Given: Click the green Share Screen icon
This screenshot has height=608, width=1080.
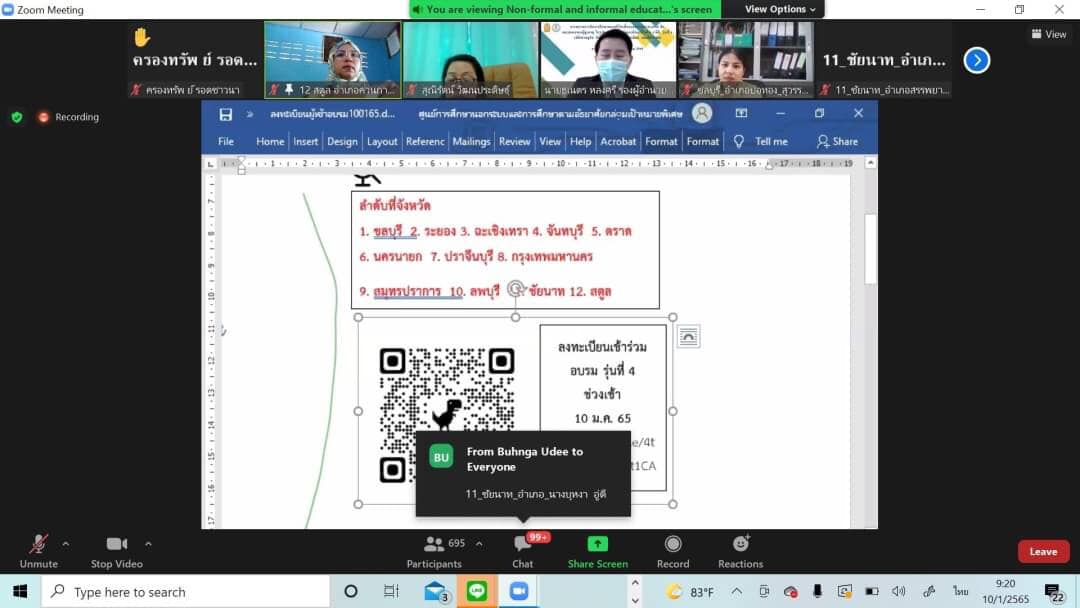Looking at the screenshot, I should tap(597, 545).
